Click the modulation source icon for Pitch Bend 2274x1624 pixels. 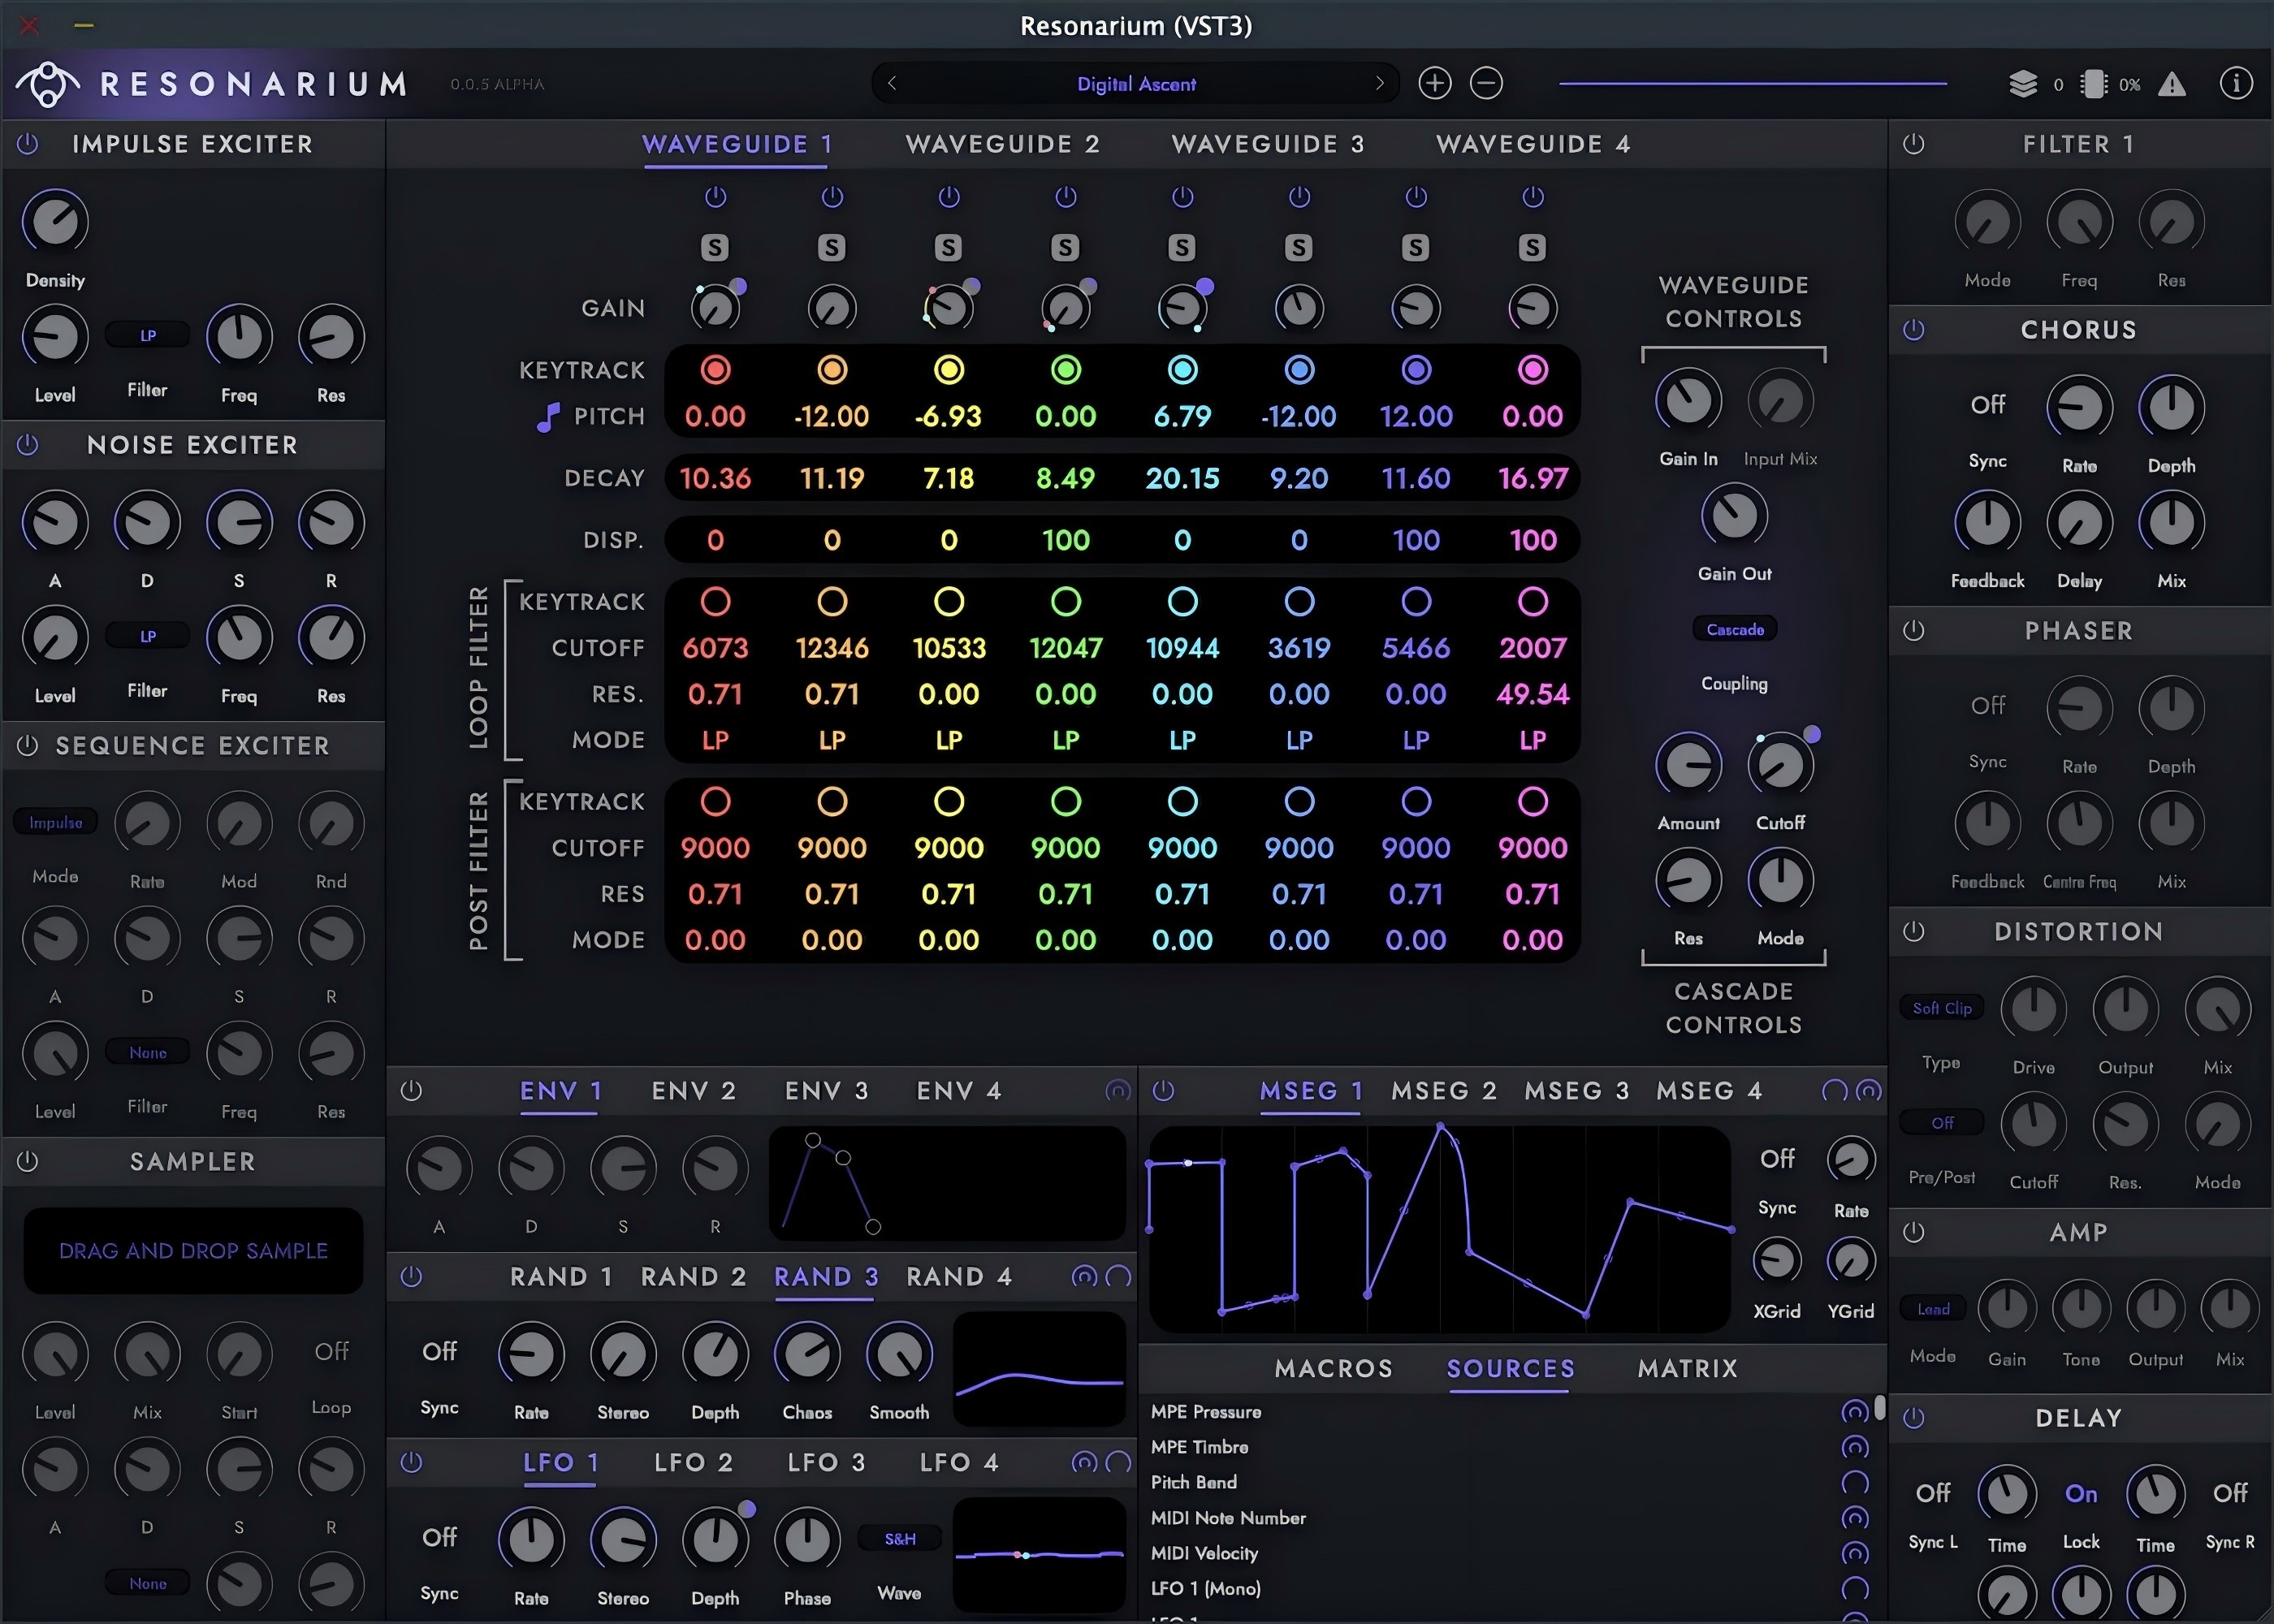pyautogui.click(x=1855, y=1482)
